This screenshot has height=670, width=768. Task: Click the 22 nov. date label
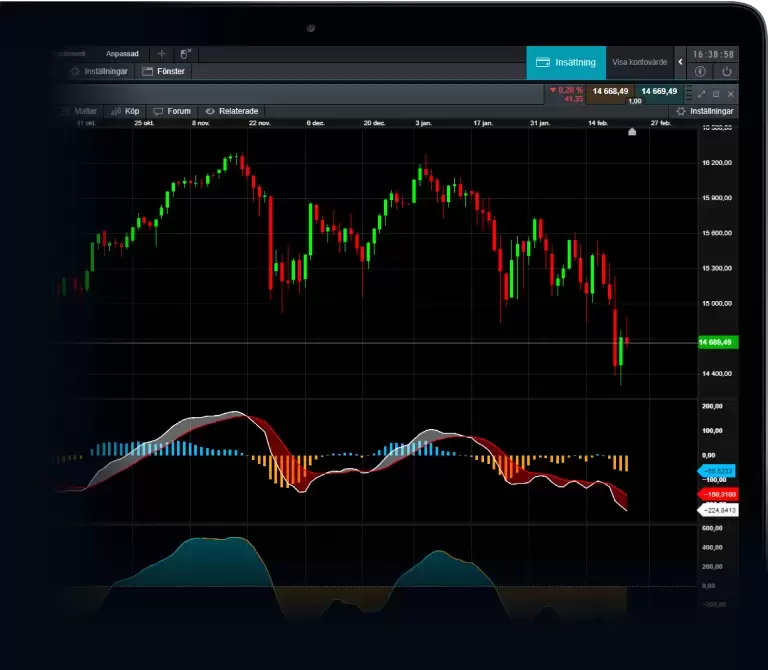(x=260, y=123)
